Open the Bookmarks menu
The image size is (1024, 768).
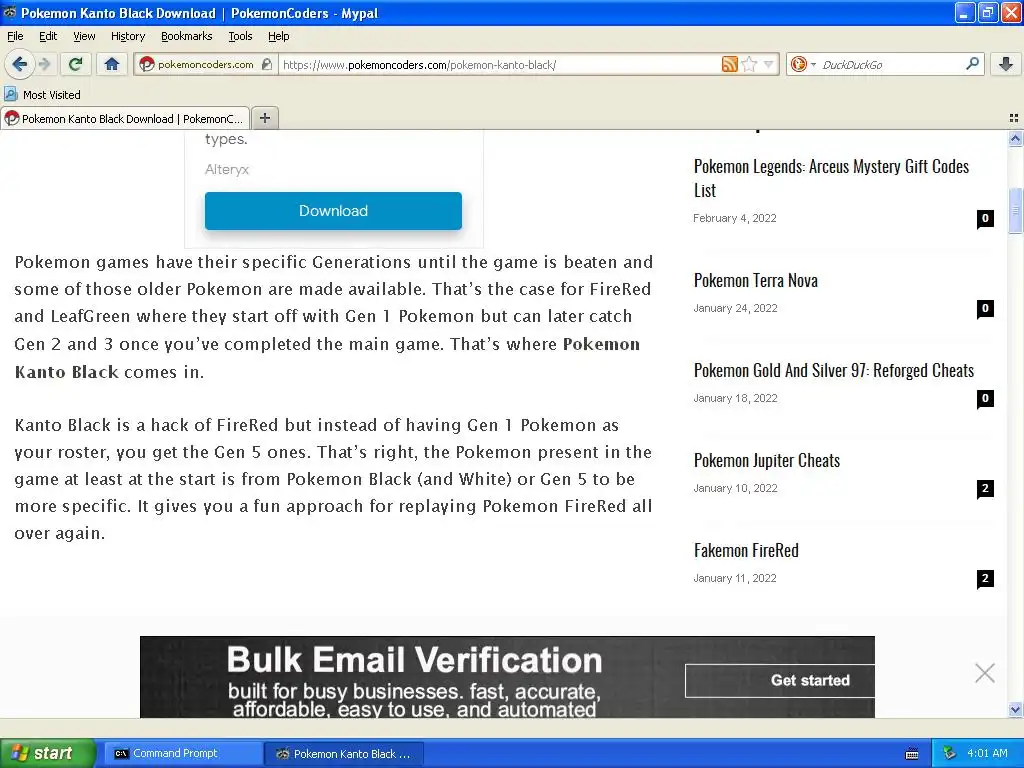[186, 36]
